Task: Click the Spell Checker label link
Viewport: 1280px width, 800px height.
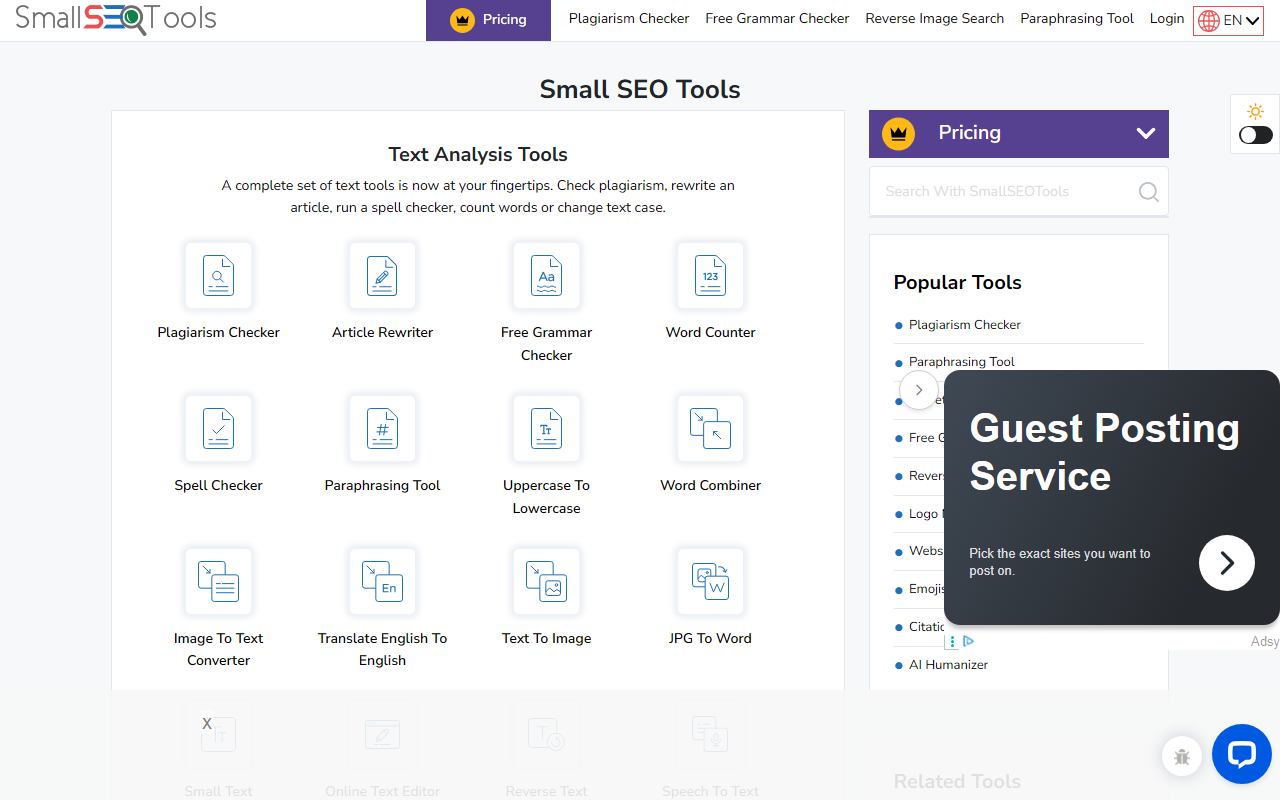Action: (218, 485)
